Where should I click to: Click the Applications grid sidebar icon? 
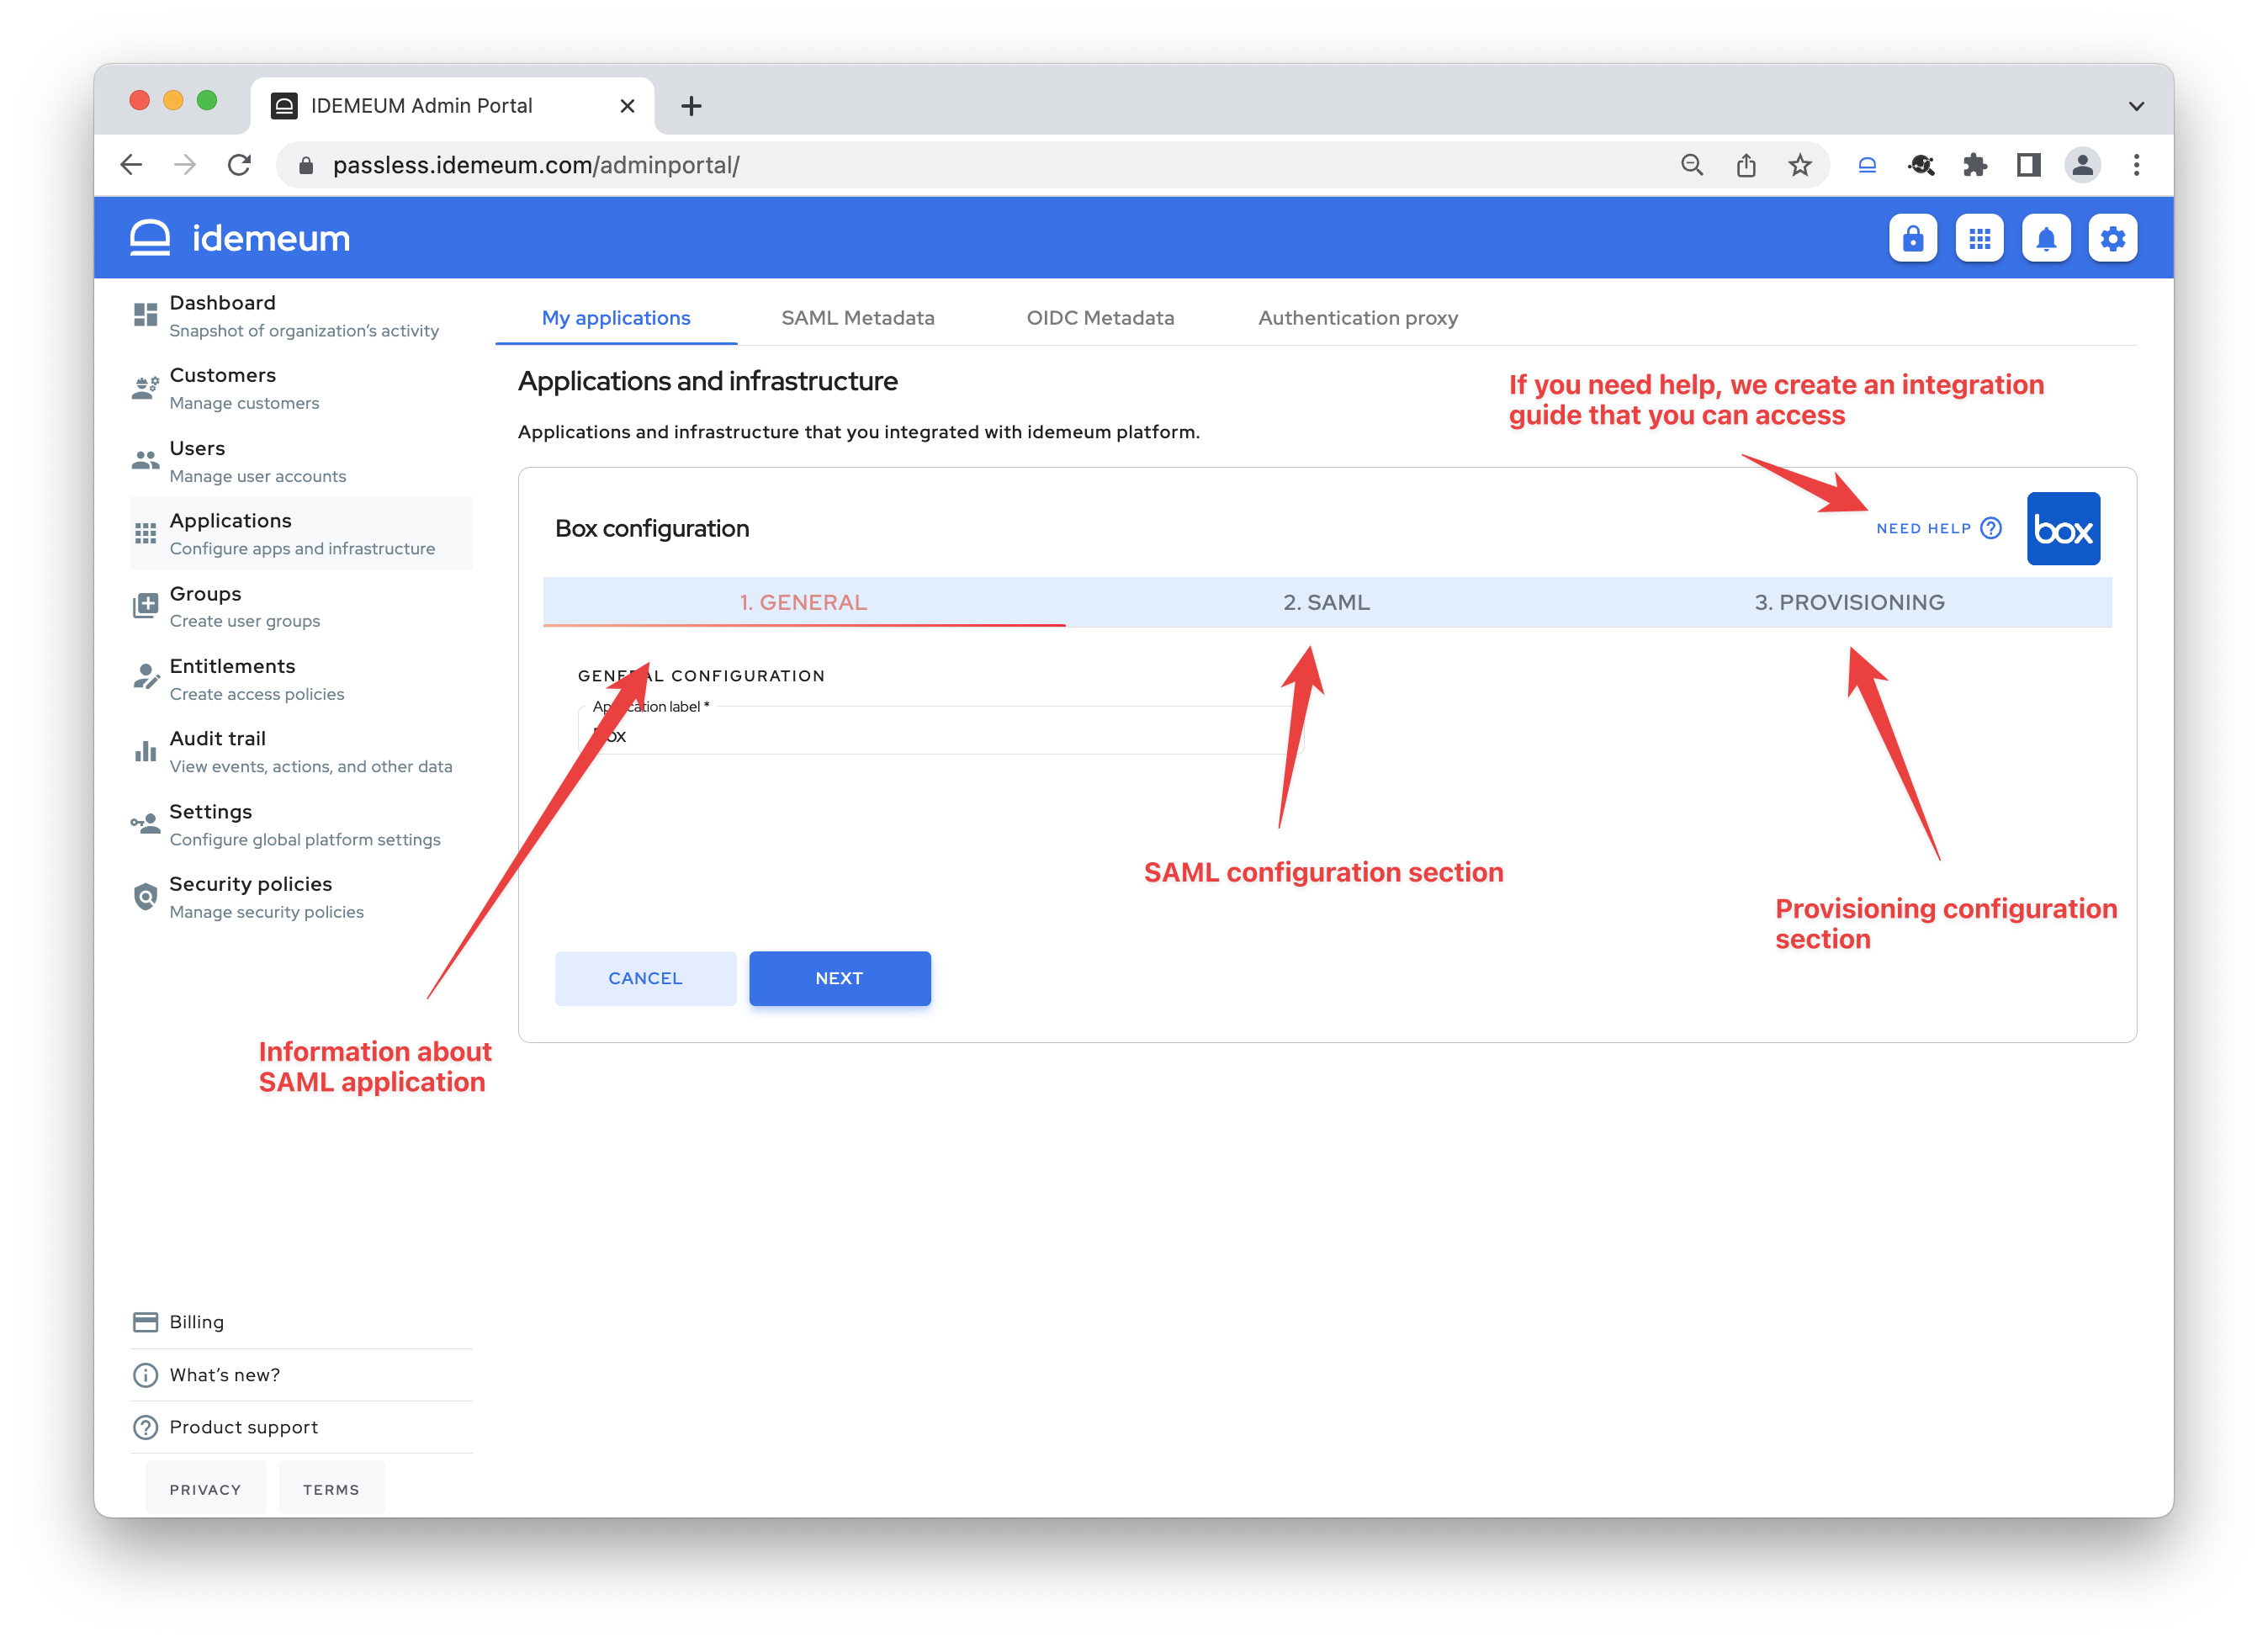point(146,533)
